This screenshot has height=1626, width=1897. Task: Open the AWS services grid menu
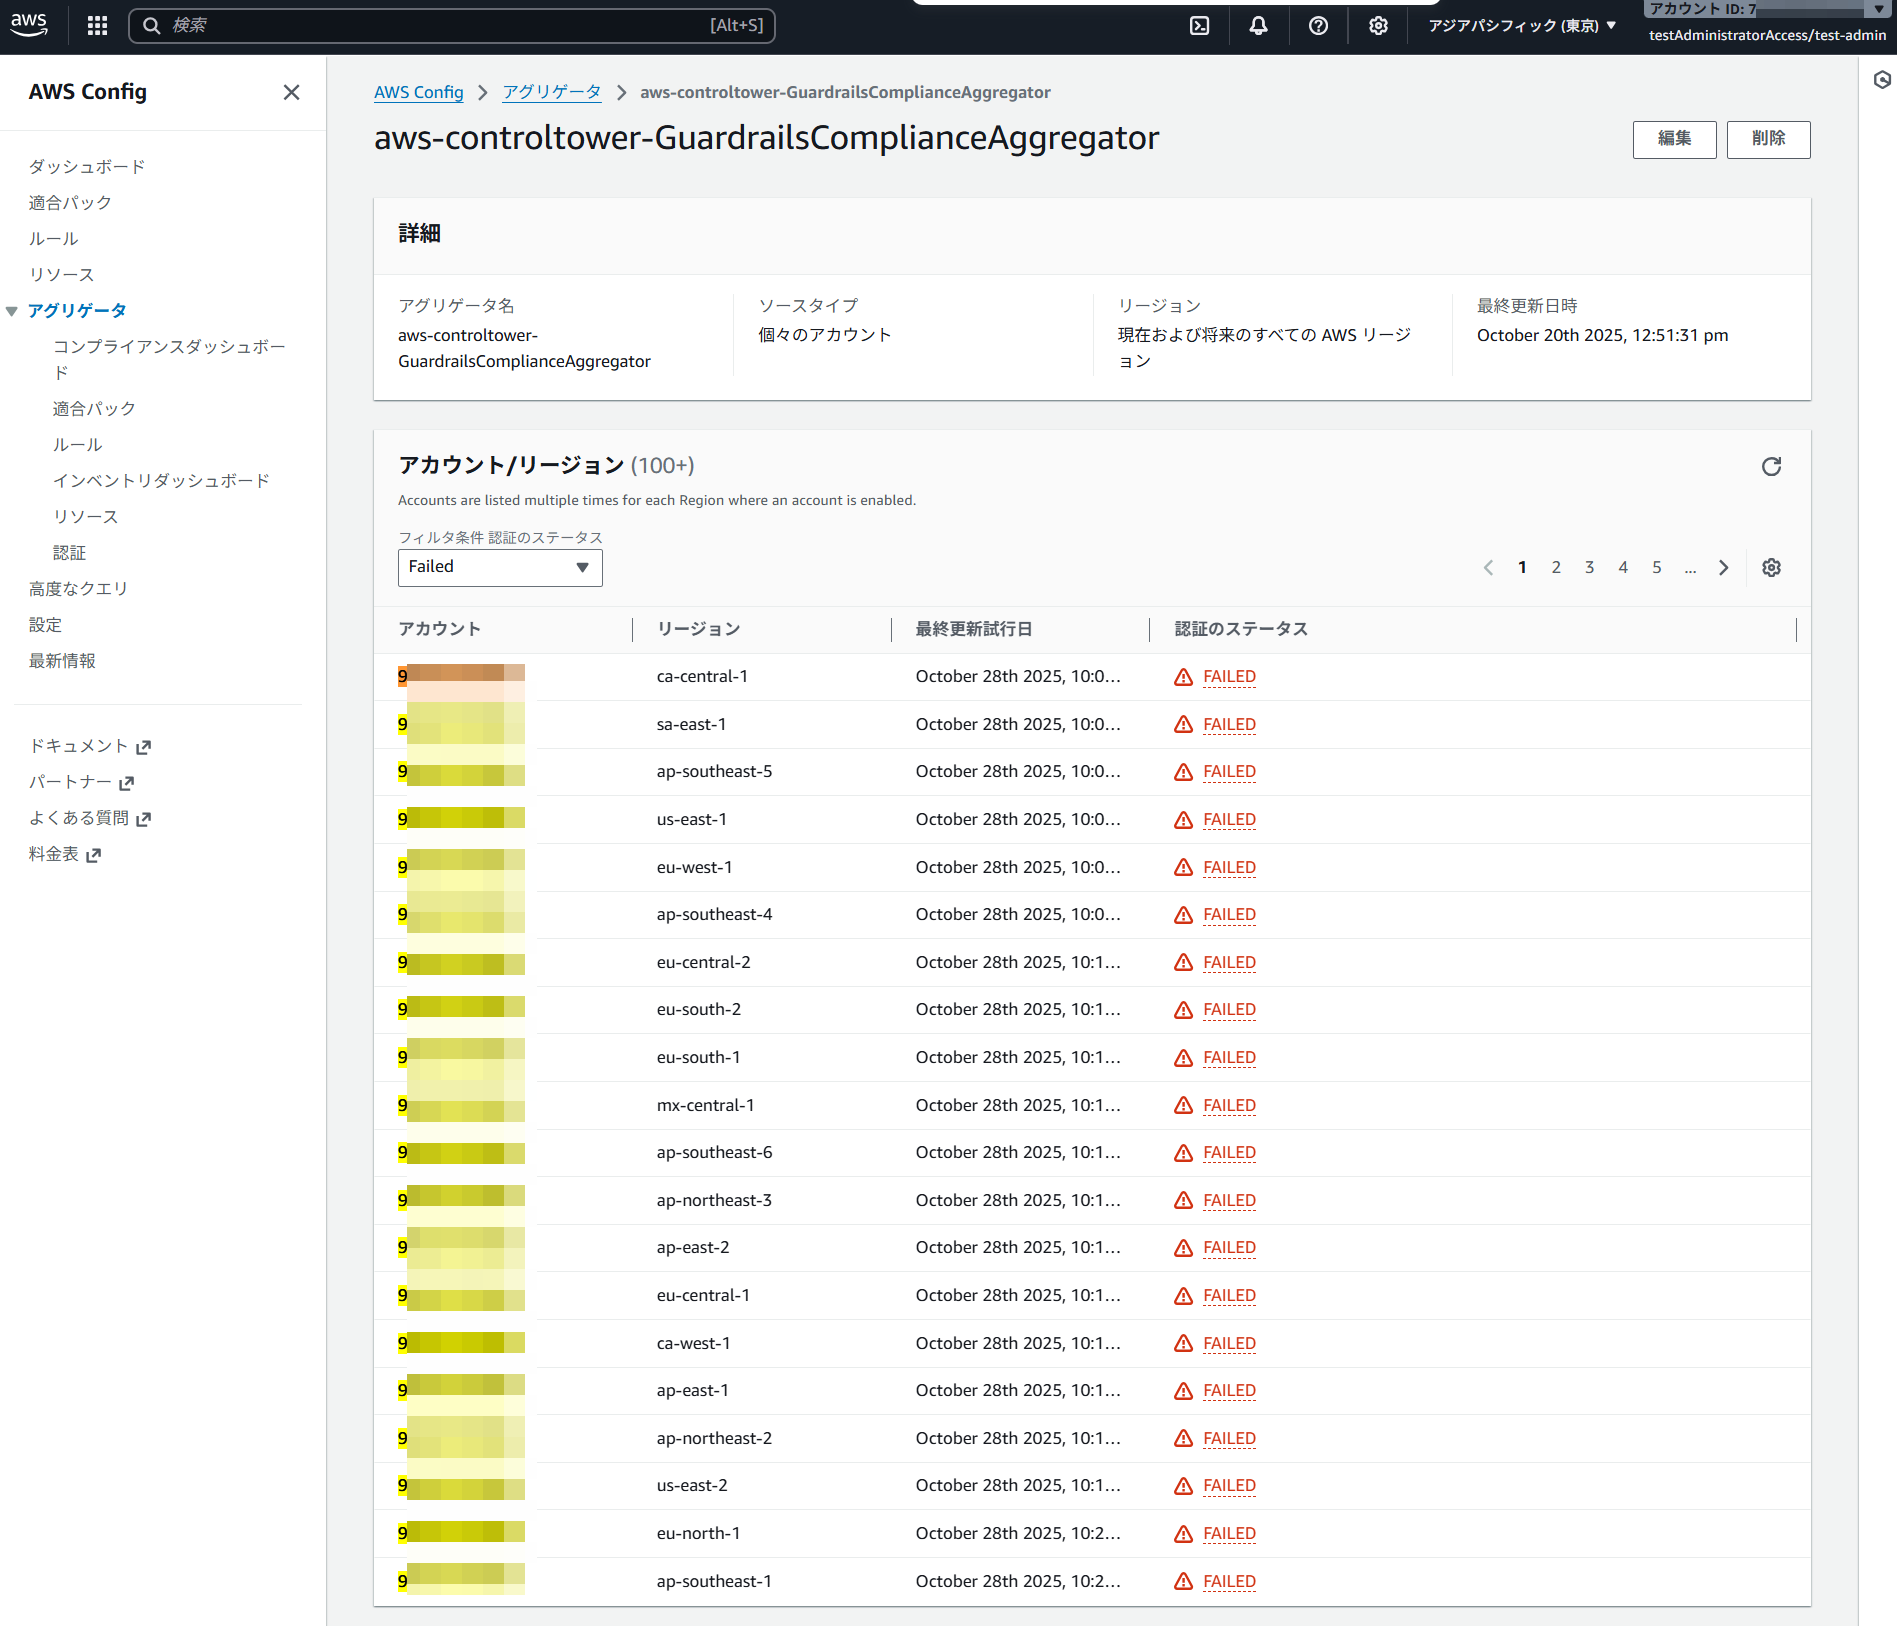(x=97, y=26)
